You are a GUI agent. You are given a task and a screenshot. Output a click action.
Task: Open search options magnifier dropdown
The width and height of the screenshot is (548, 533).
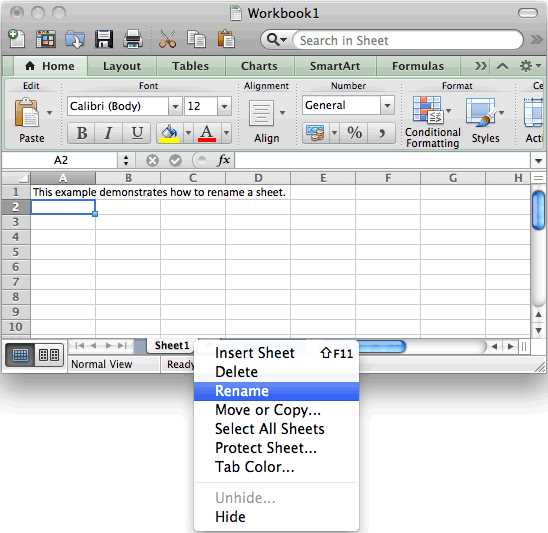pyautogui.click(x=277, y=39)
